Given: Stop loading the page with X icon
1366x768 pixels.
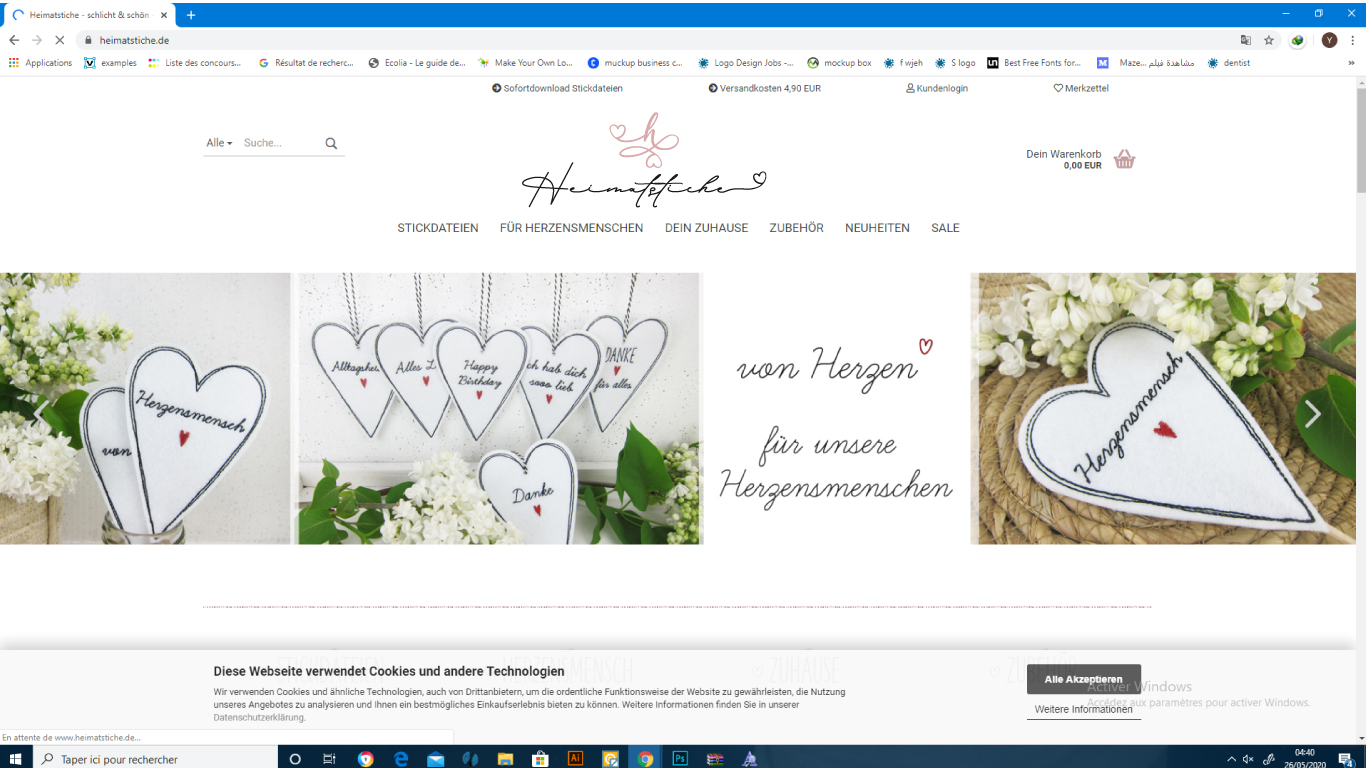Looking at the screenshot, I should [x=60, y=40].
